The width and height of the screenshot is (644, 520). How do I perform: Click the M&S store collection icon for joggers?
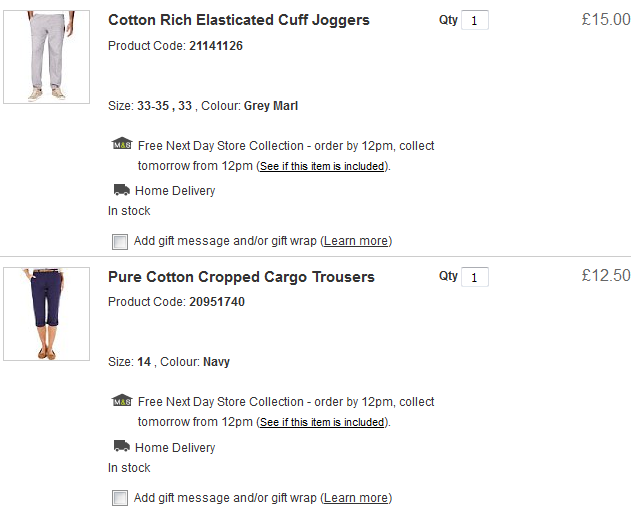[121, 144]
